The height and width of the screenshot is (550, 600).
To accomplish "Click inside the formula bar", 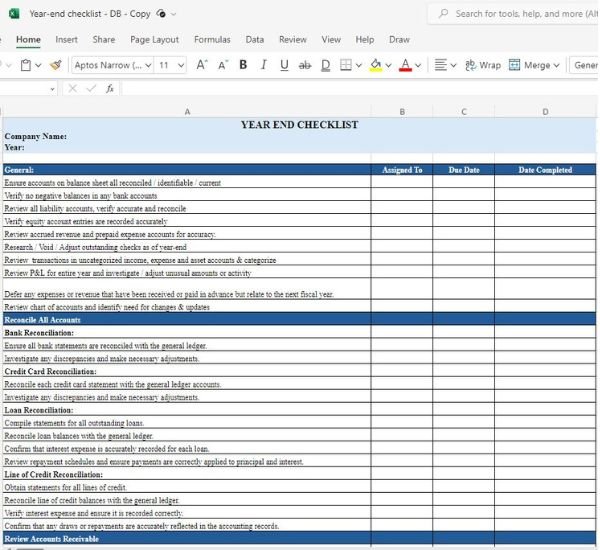I will click(359, 89).
